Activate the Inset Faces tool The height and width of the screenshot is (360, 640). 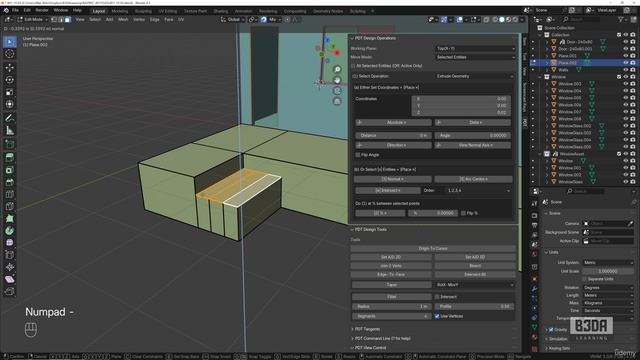point(10,170)
